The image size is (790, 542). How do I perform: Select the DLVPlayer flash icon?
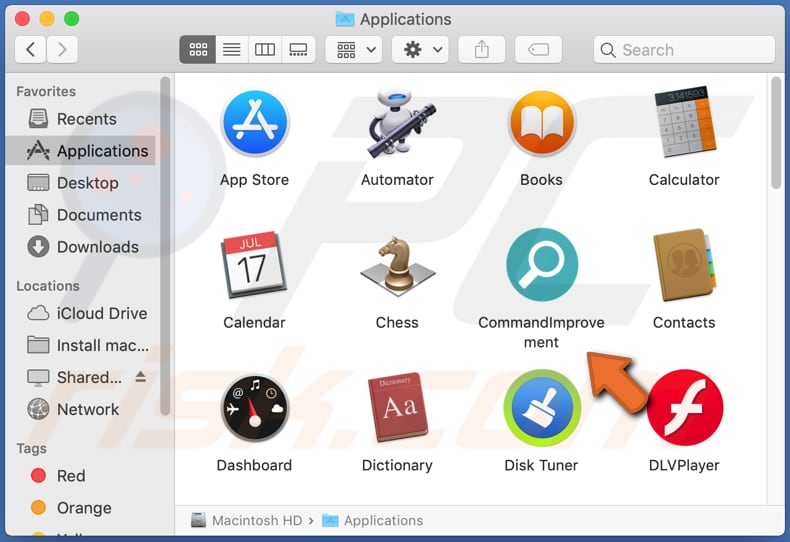685,408
